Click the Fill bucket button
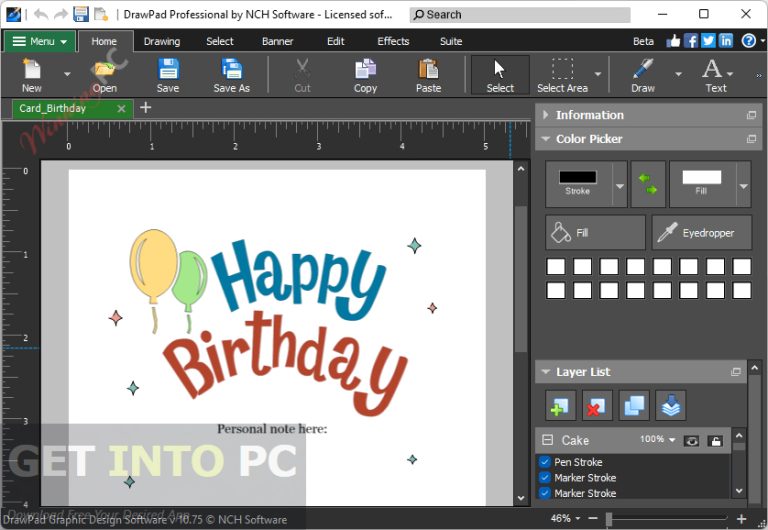Viewport: 768px width, 530px height. pos(595,233)
